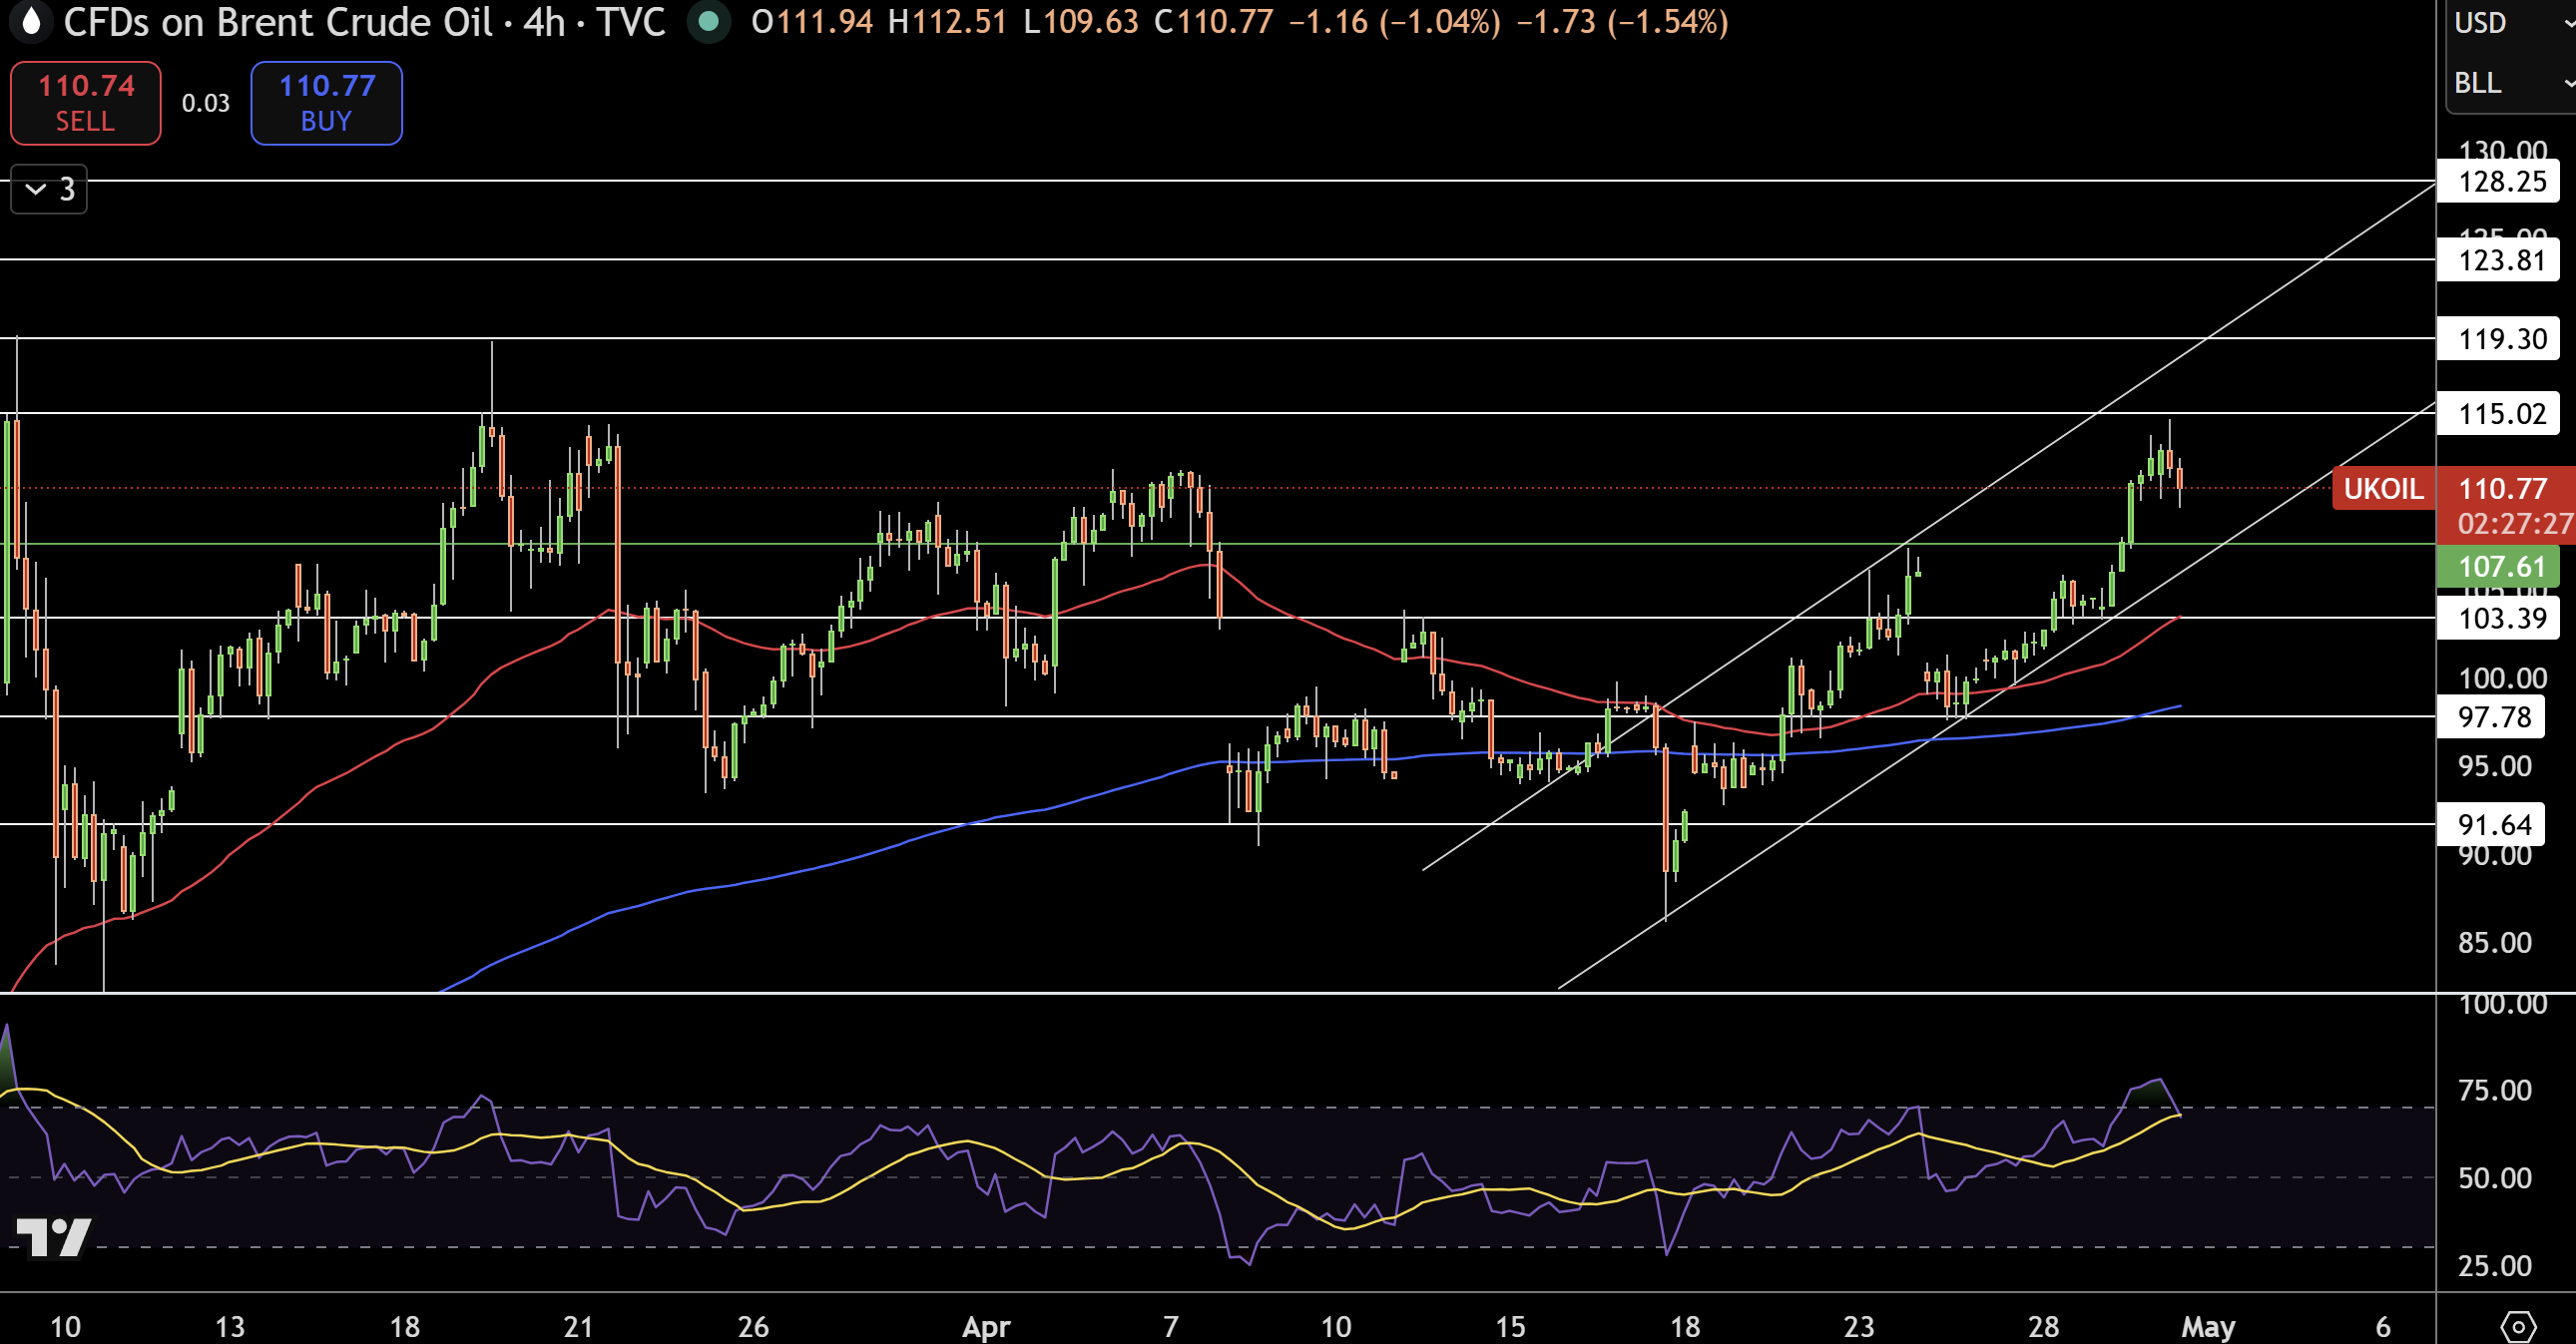Click the 25.00 RSI scale label

coord(2495,1266)
